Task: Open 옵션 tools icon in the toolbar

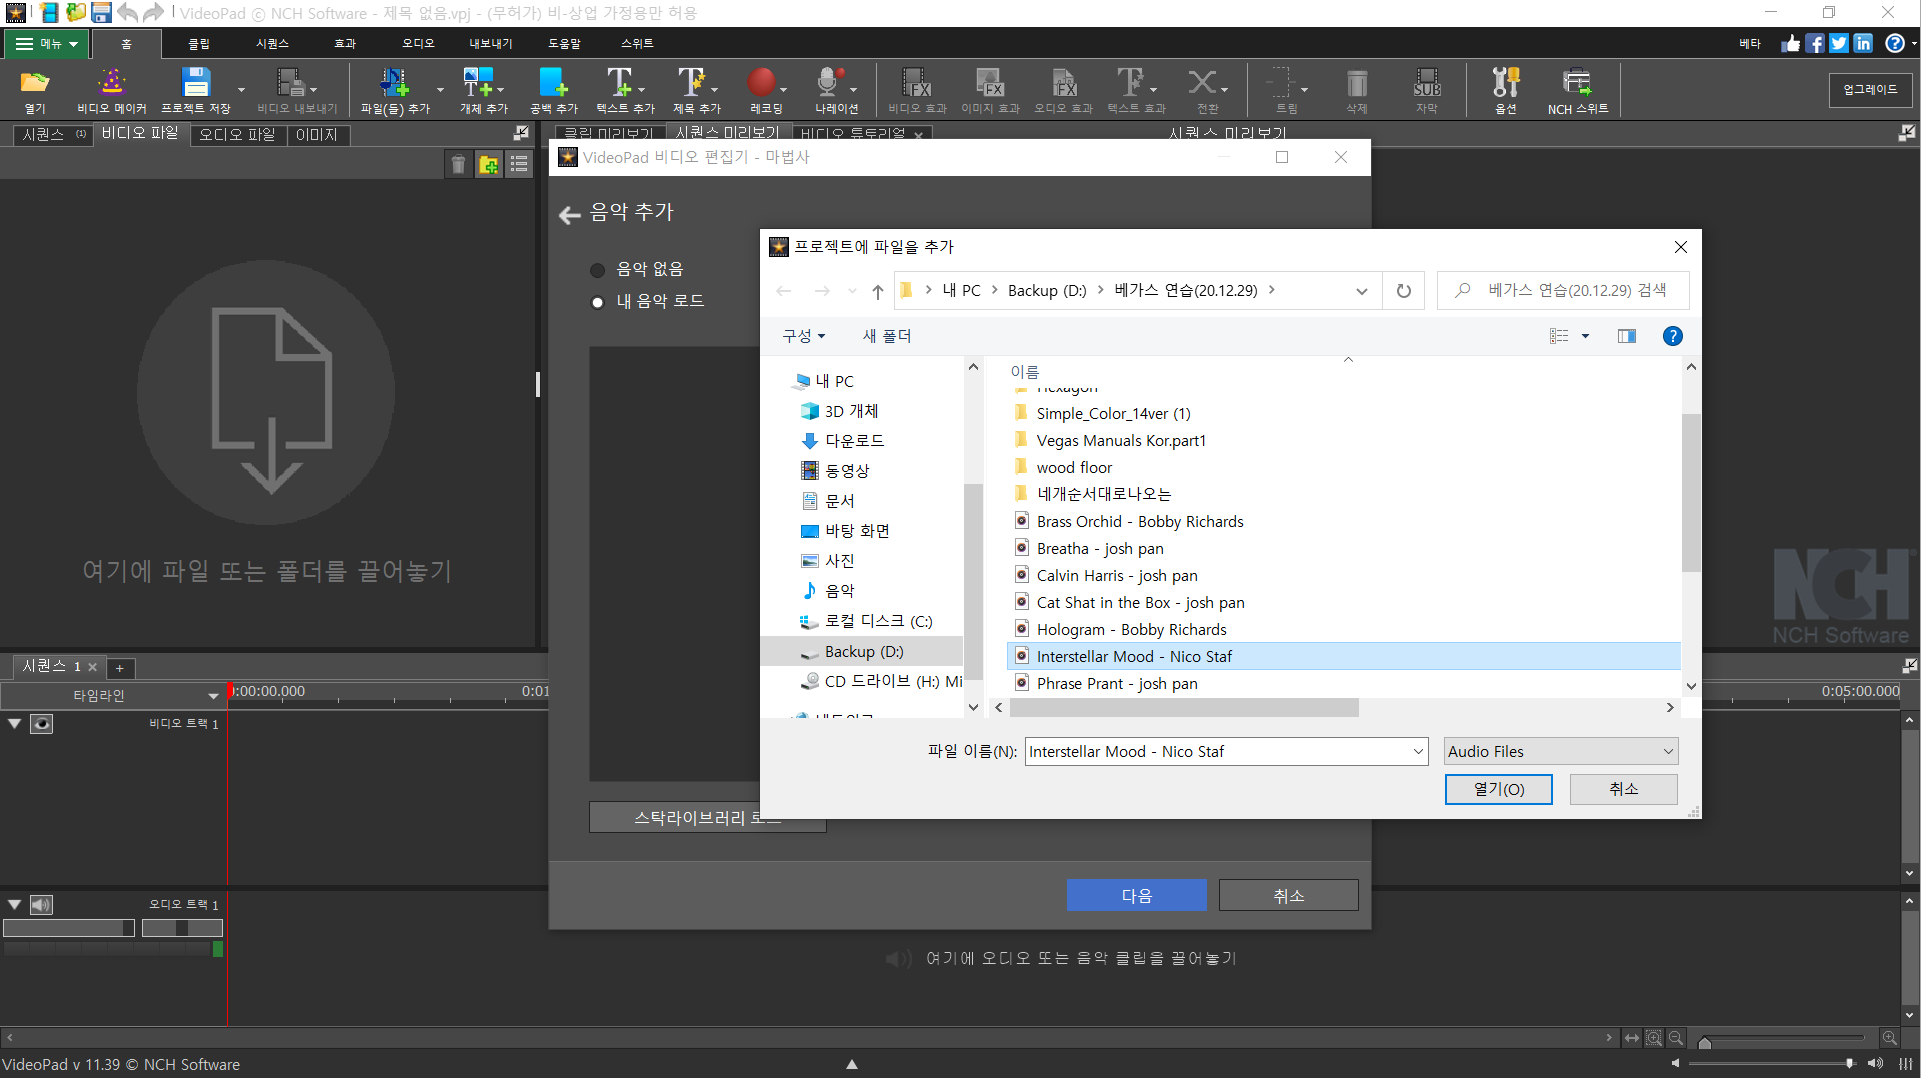Action: coord(1506,83)
